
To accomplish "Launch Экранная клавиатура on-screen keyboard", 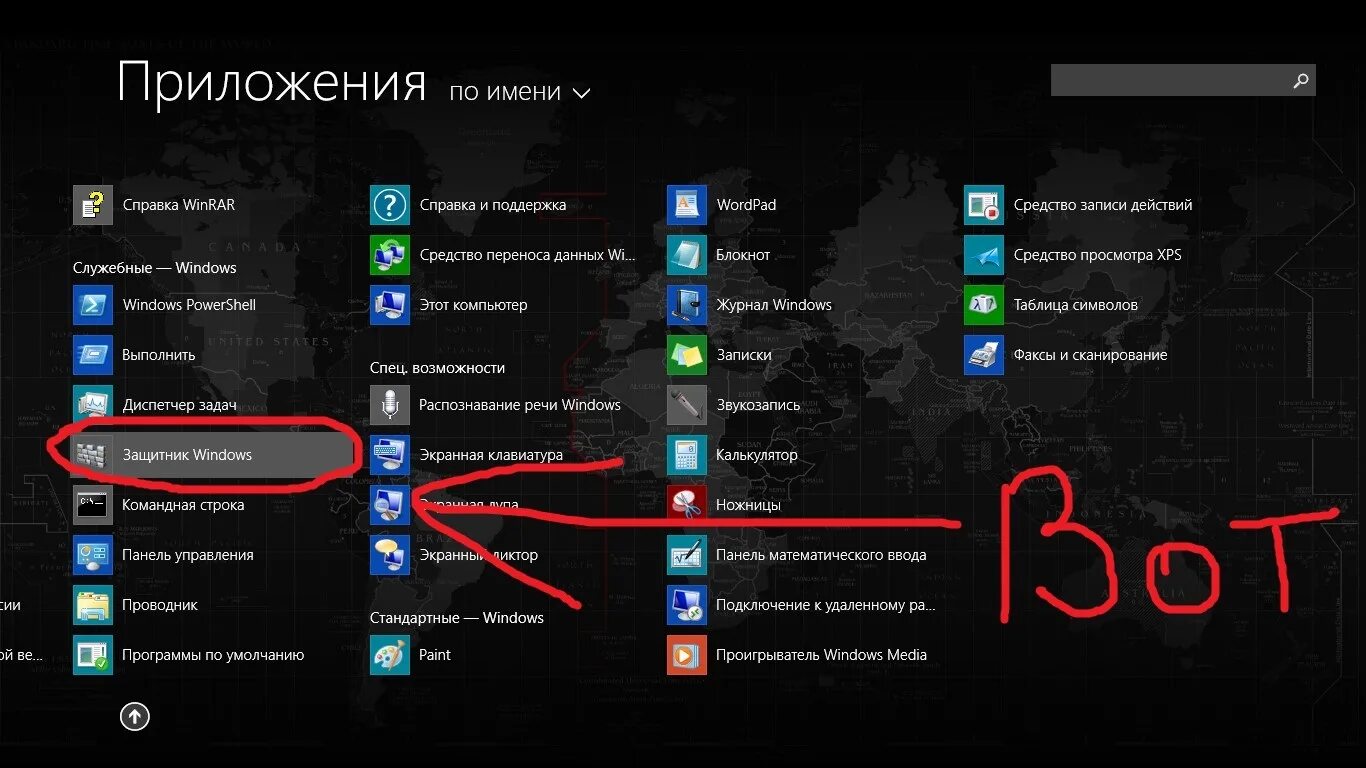I will click(x=466, y=455).
